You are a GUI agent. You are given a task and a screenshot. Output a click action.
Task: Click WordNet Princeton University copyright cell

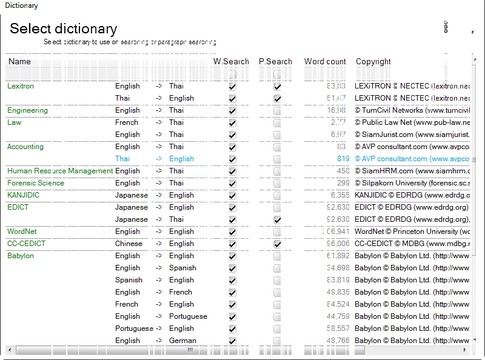pos(412,231)
